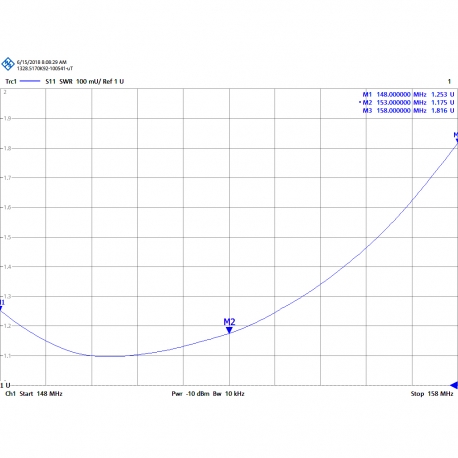Screen dimensions: 458x458
Task: Select the M2 marker triangle on the trace
Action: coord(229,330)
